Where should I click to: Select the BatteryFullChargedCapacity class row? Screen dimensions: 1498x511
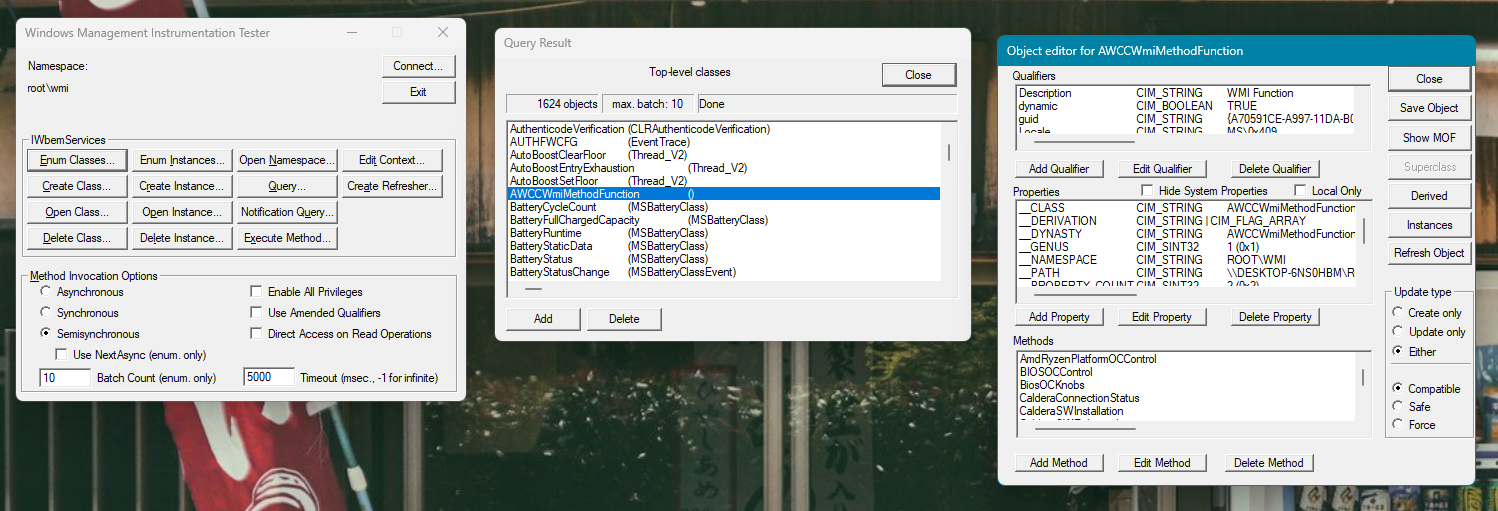pyautogui.click(x=724, y=220)
